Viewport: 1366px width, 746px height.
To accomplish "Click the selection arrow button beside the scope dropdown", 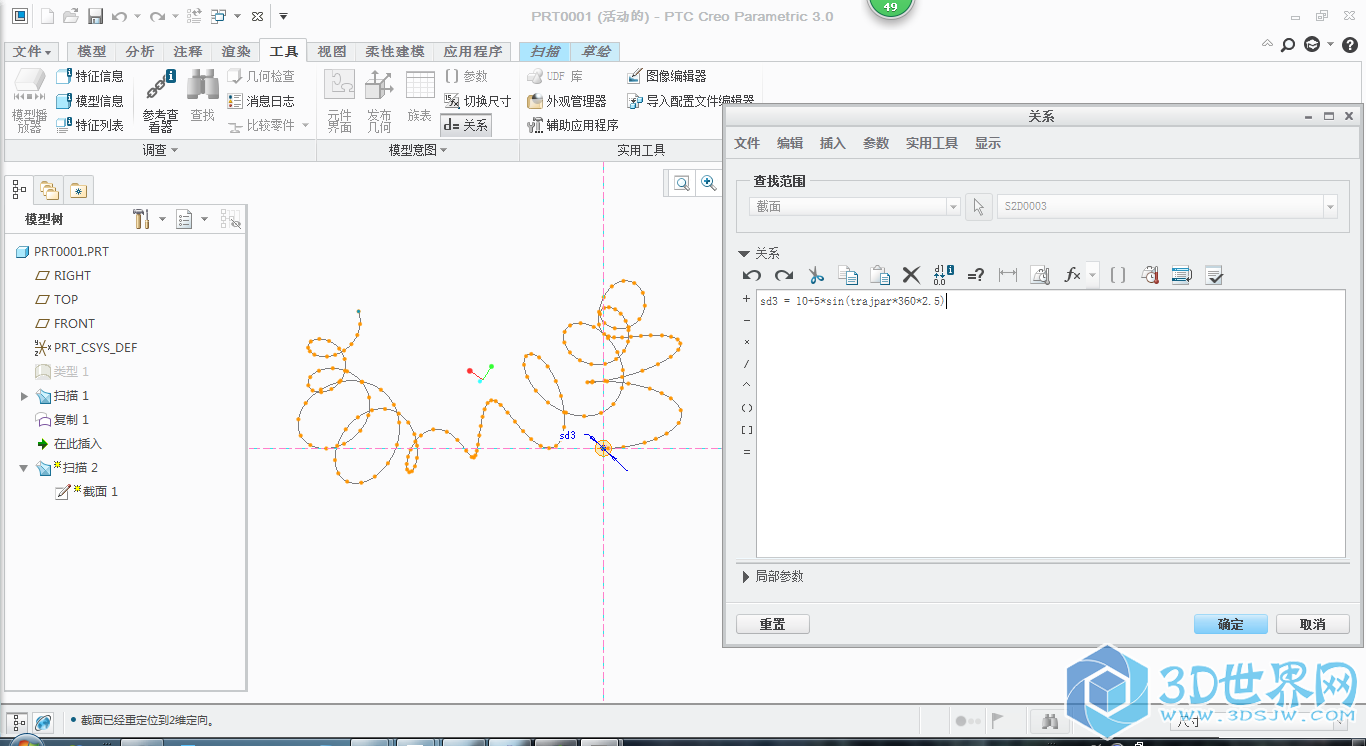I will pos(979,206).
